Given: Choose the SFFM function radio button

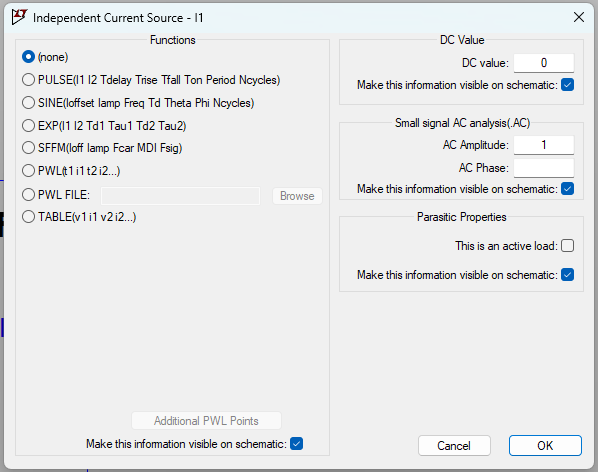Looking at the screenshot, I should coord(28,148).
